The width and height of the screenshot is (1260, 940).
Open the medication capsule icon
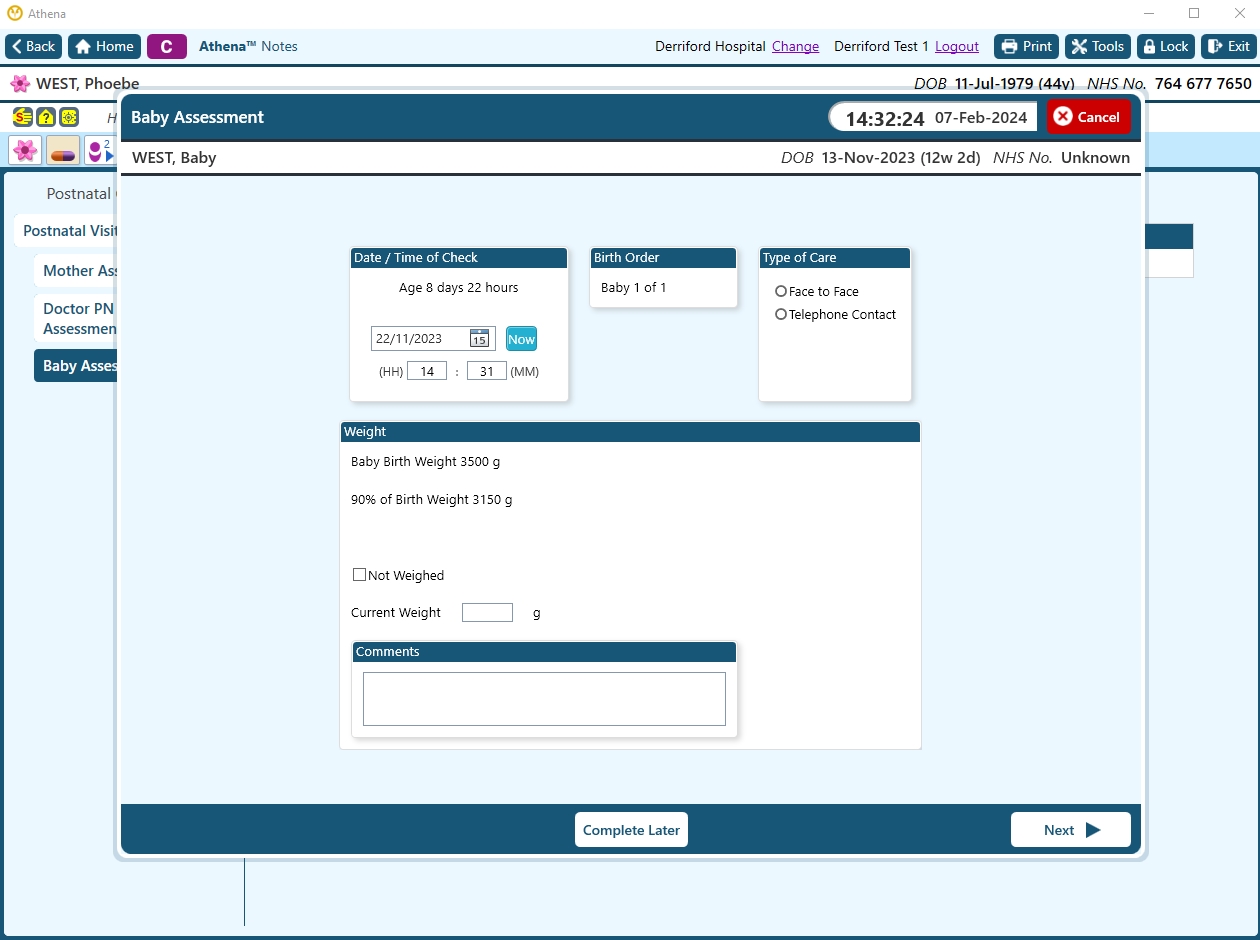63,151
